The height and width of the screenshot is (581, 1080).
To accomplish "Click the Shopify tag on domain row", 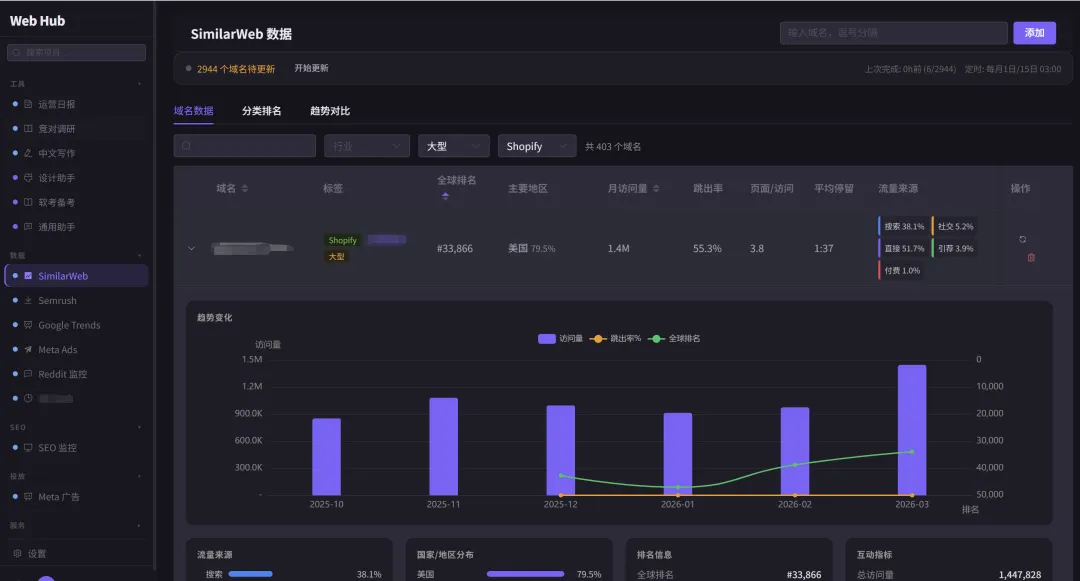I will coord(342,240).
